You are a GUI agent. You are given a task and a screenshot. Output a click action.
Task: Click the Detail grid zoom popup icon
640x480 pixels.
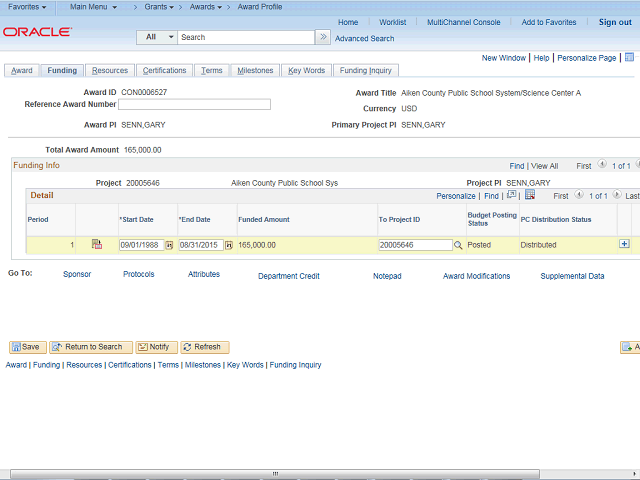(511, 195)
